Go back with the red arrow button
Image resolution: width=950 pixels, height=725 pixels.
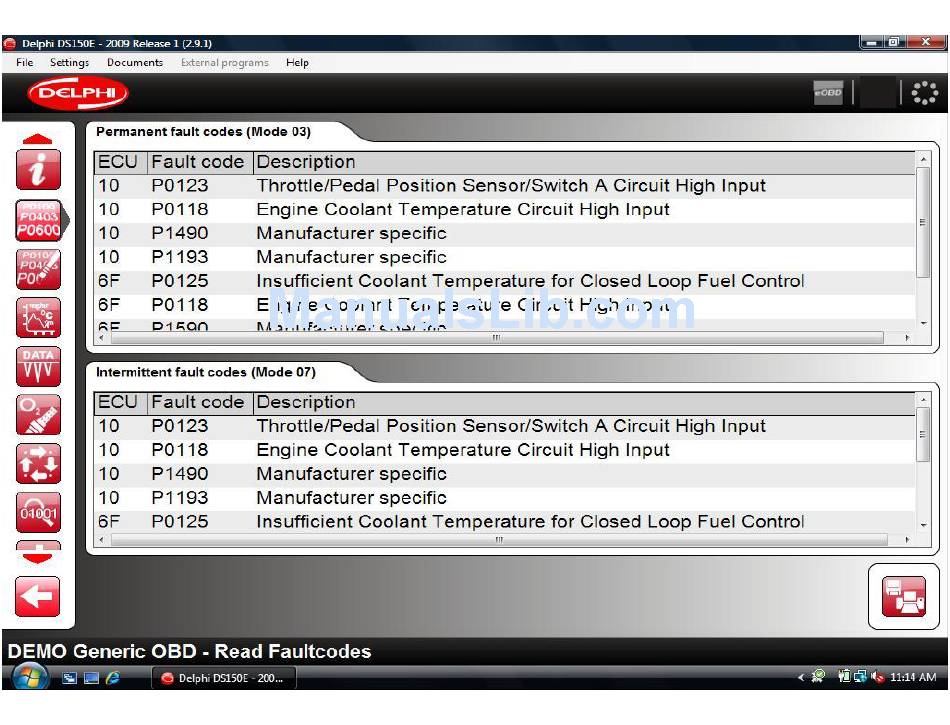tap(38, 597)
